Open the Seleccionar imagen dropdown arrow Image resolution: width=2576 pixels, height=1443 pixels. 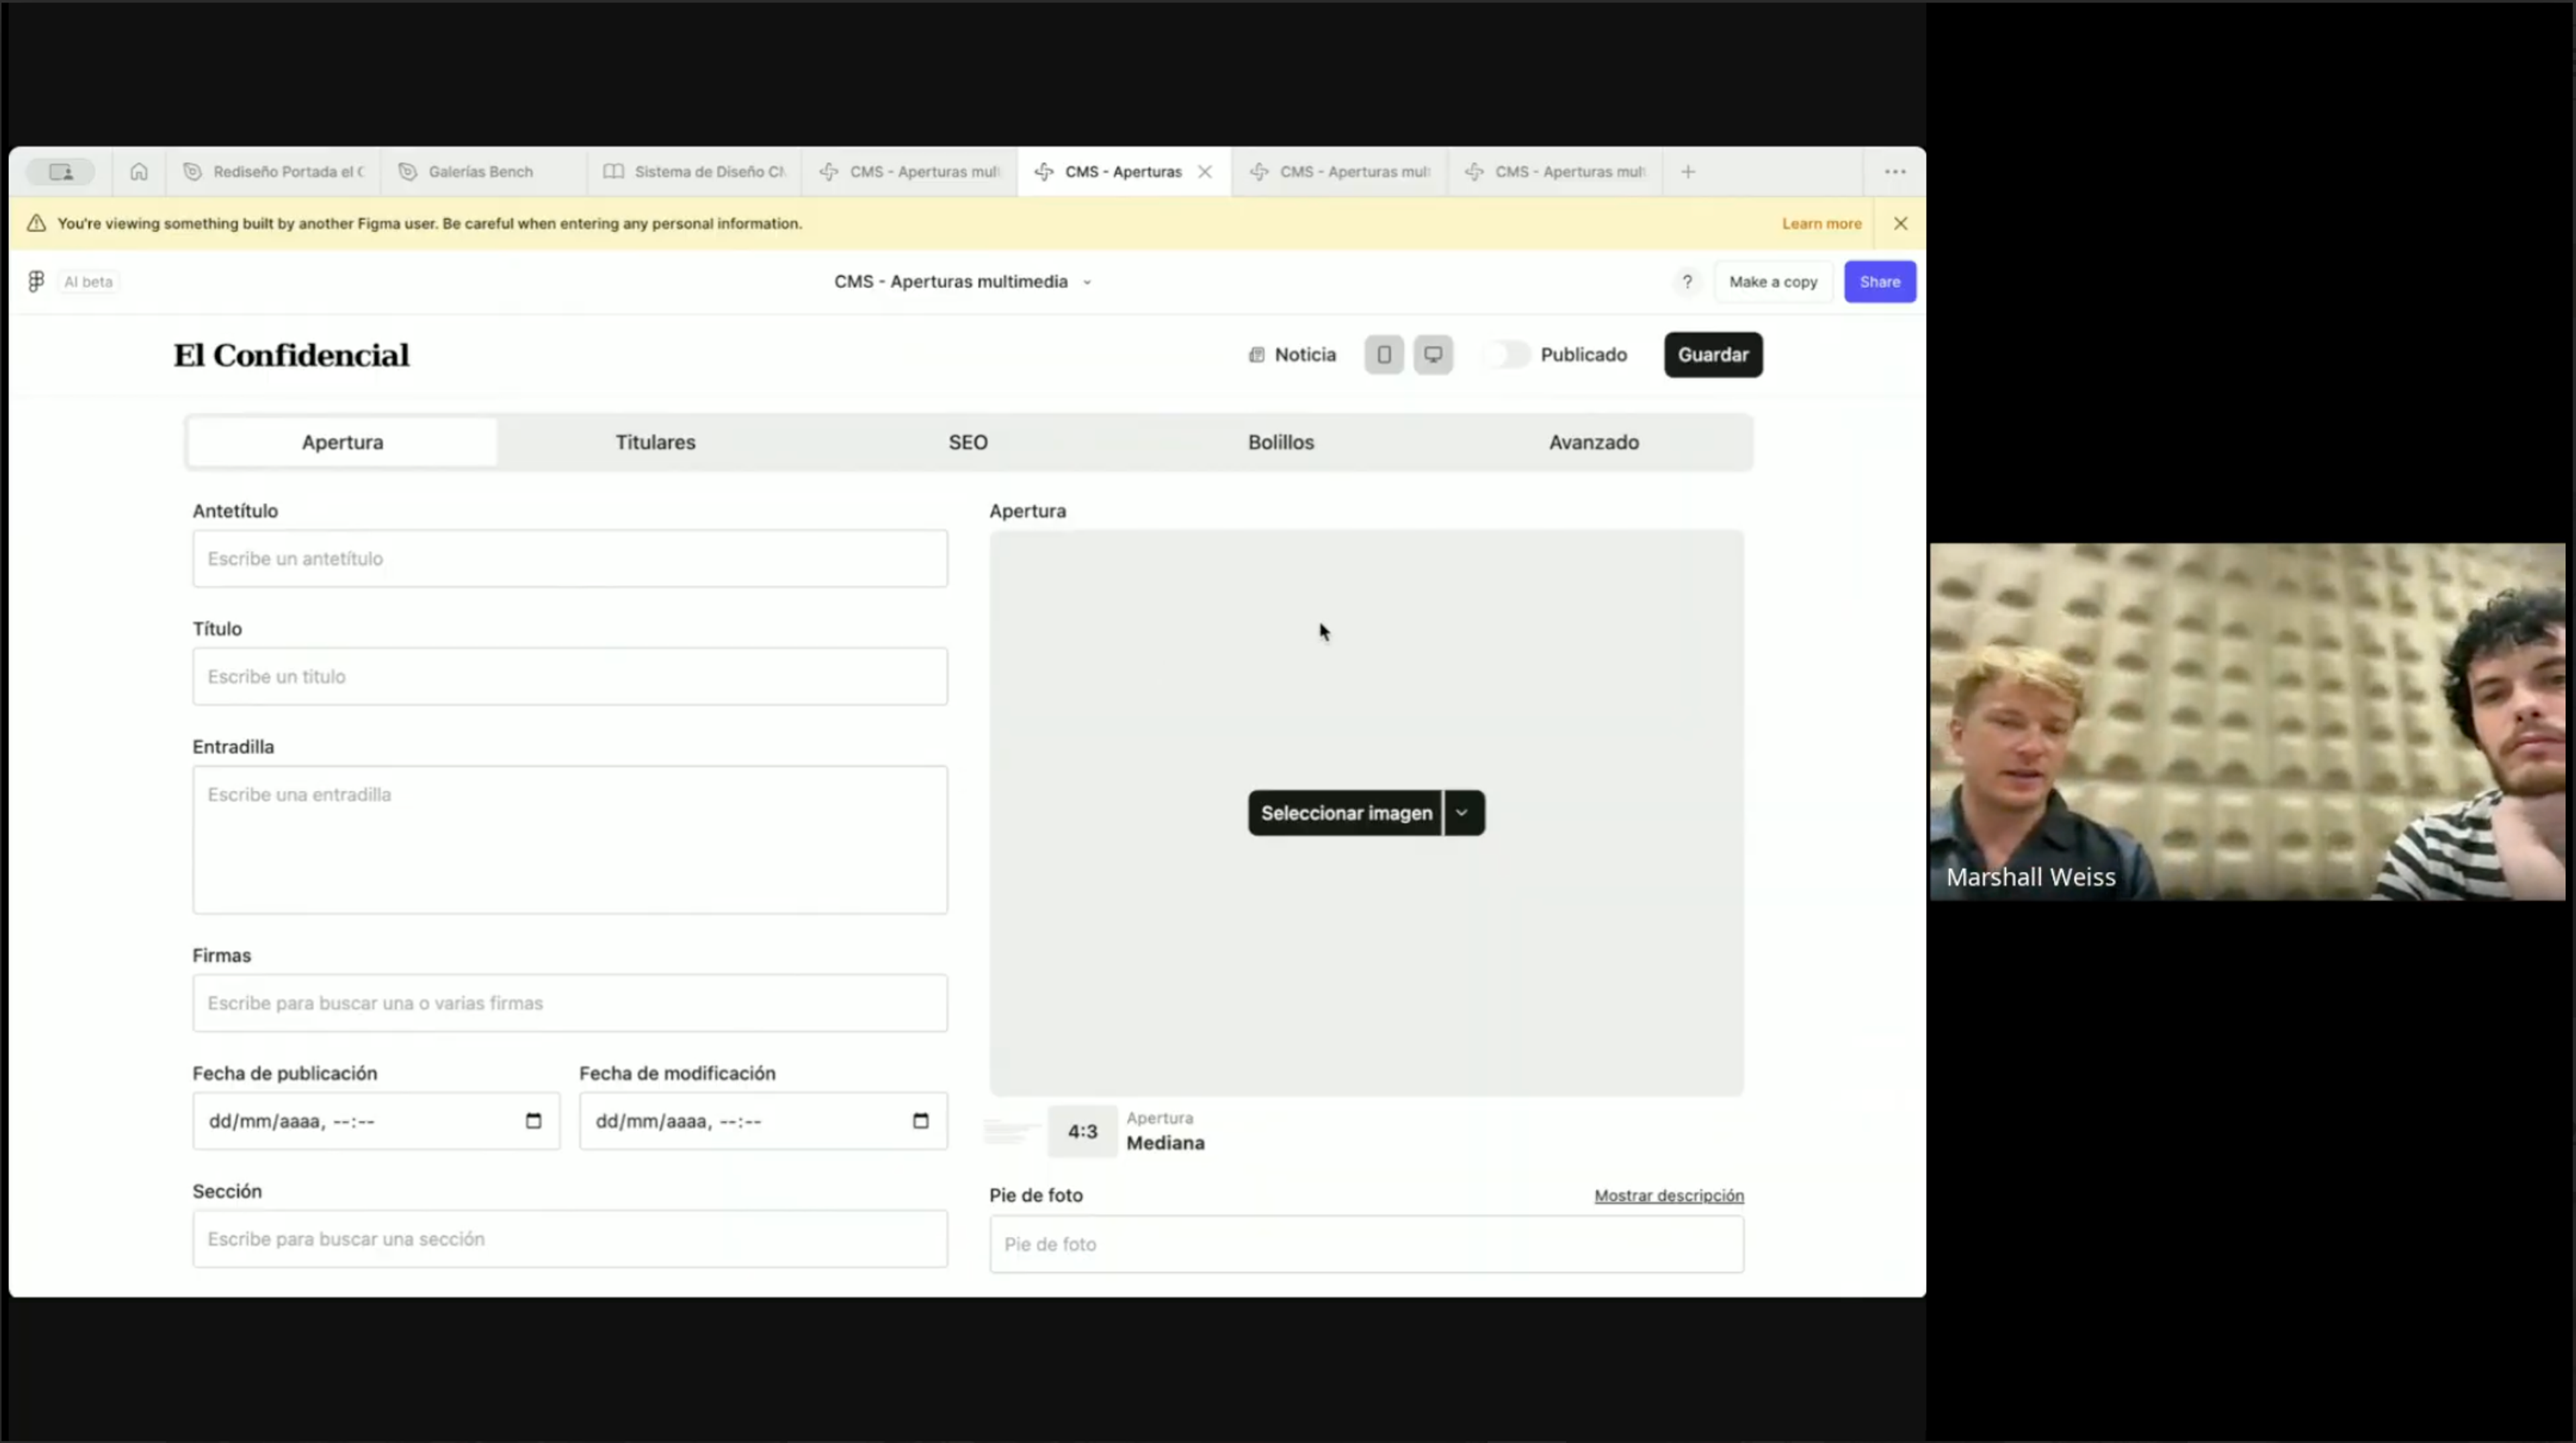pyautogui.click(x=1464, y=813)
